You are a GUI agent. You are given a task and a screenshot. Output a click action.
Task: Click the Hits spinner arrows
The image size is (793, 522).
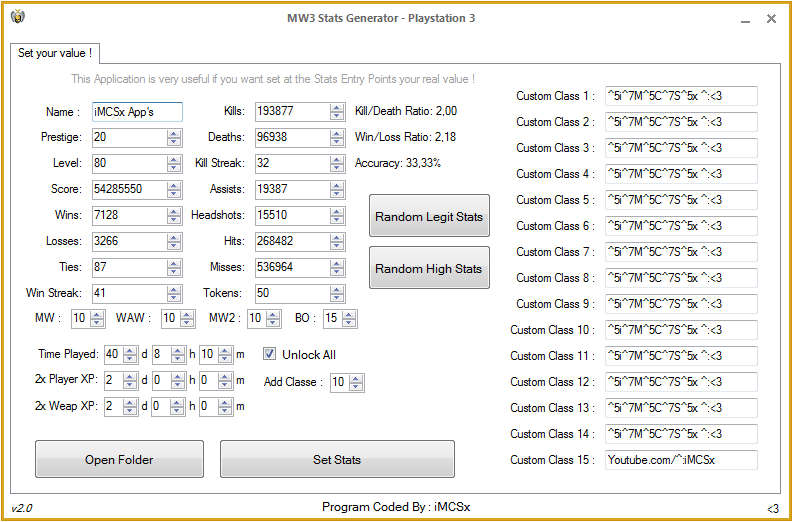pos(337,242)
